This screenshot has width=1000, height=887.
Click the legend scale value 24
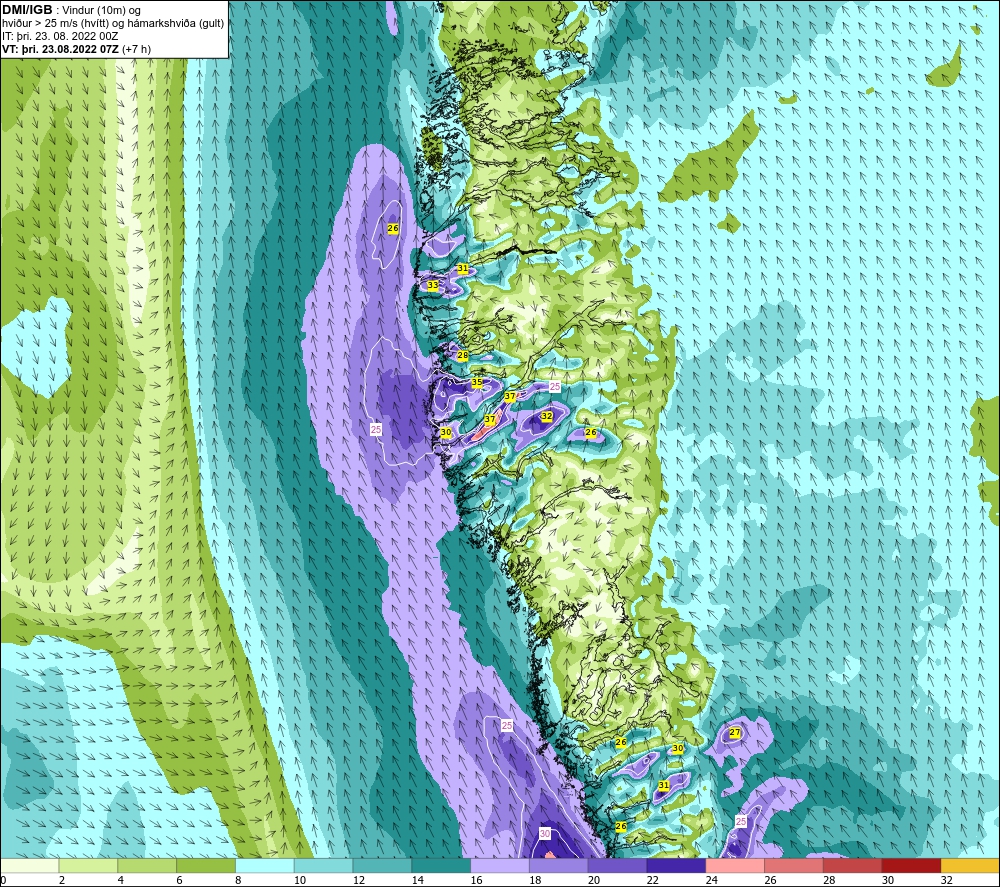click(711, 880)
